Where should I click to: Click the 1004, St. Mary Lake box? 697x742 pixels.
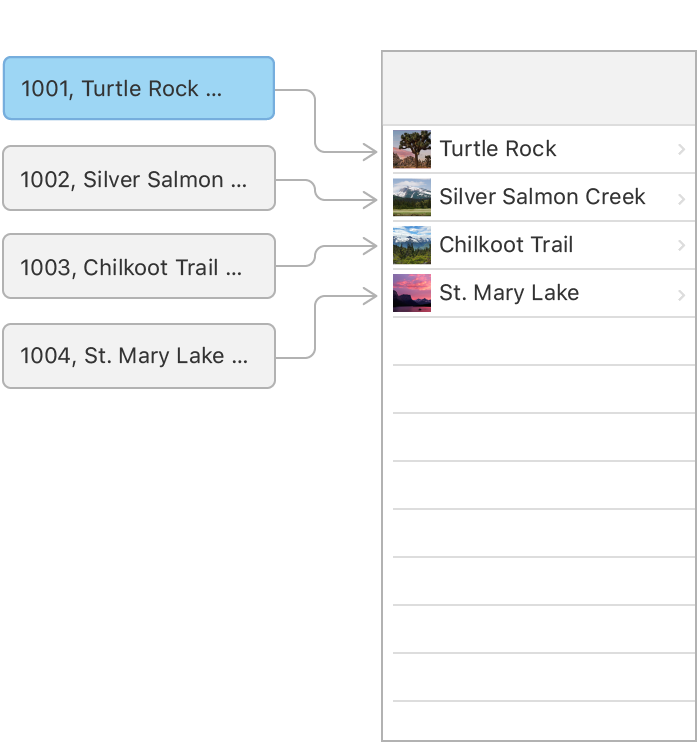click(x=139, y=356)
